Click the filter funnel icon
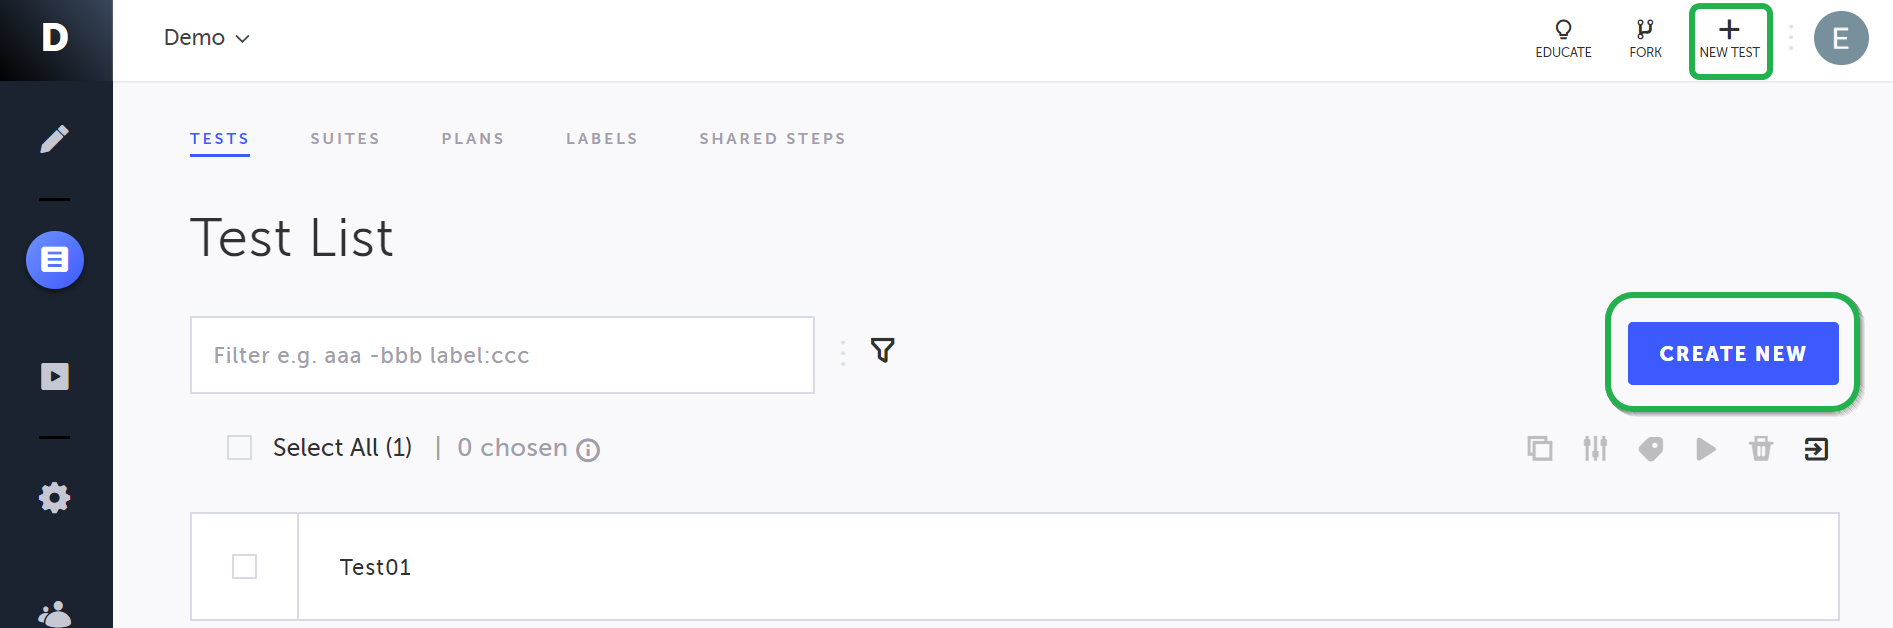Viewport: 1893px width, 628px height. click(882, 350)
